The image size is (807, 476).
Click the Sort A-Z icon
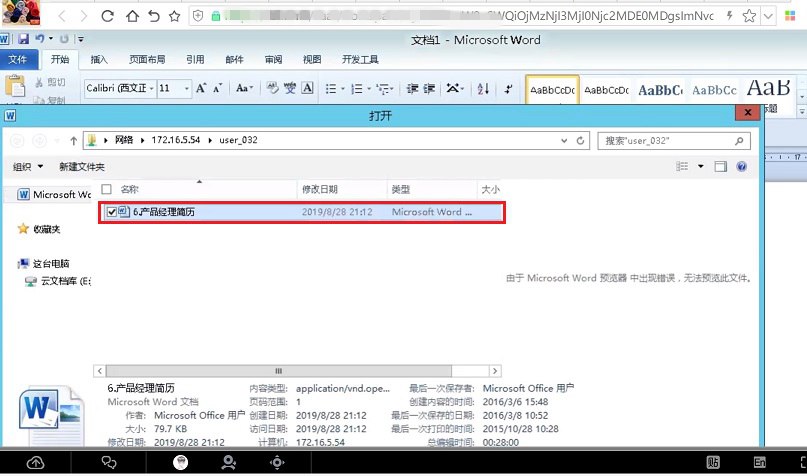coord(483,89)
